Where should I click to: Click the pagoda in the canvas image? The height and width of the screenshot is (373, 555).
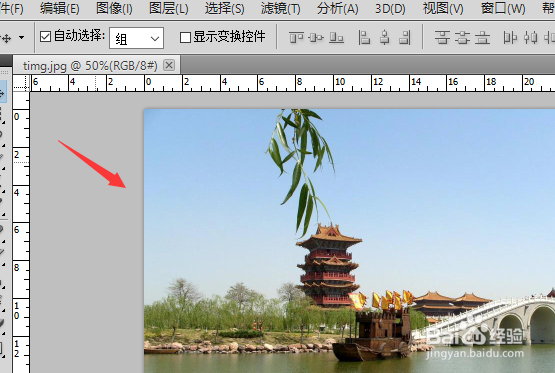328,265
